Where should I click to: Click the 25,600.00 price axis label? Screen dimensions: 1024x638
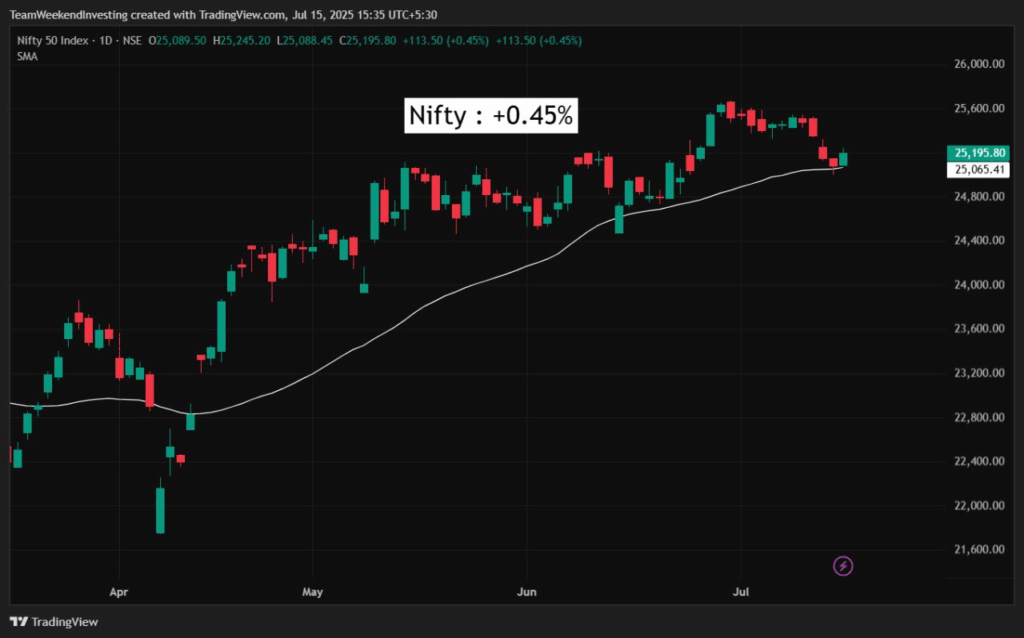point(979,108)
